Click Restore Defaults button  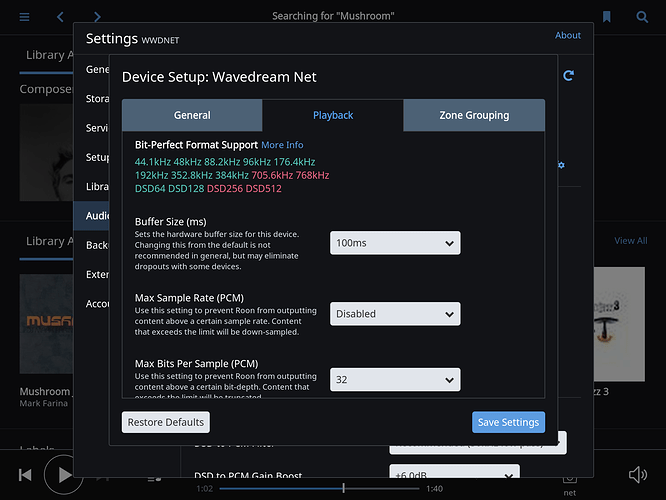click(166, 422)
